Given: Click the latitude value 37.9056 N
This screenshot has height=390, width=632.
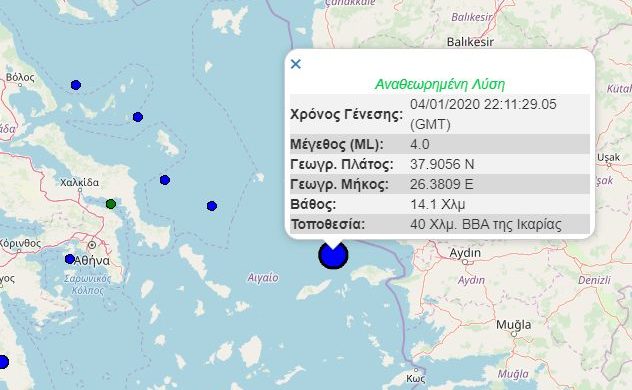Looking at the screenshot, I should point(442,164).
